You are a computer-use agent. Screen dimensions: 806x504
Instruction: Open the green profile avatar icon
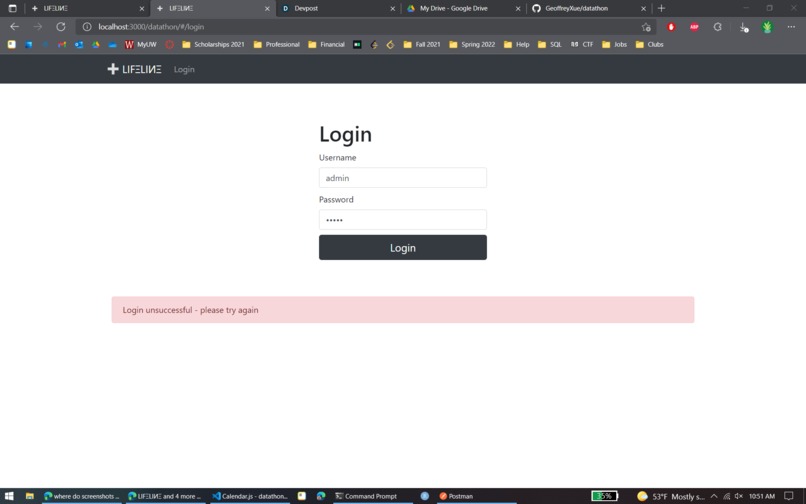[x=767, y=27]
